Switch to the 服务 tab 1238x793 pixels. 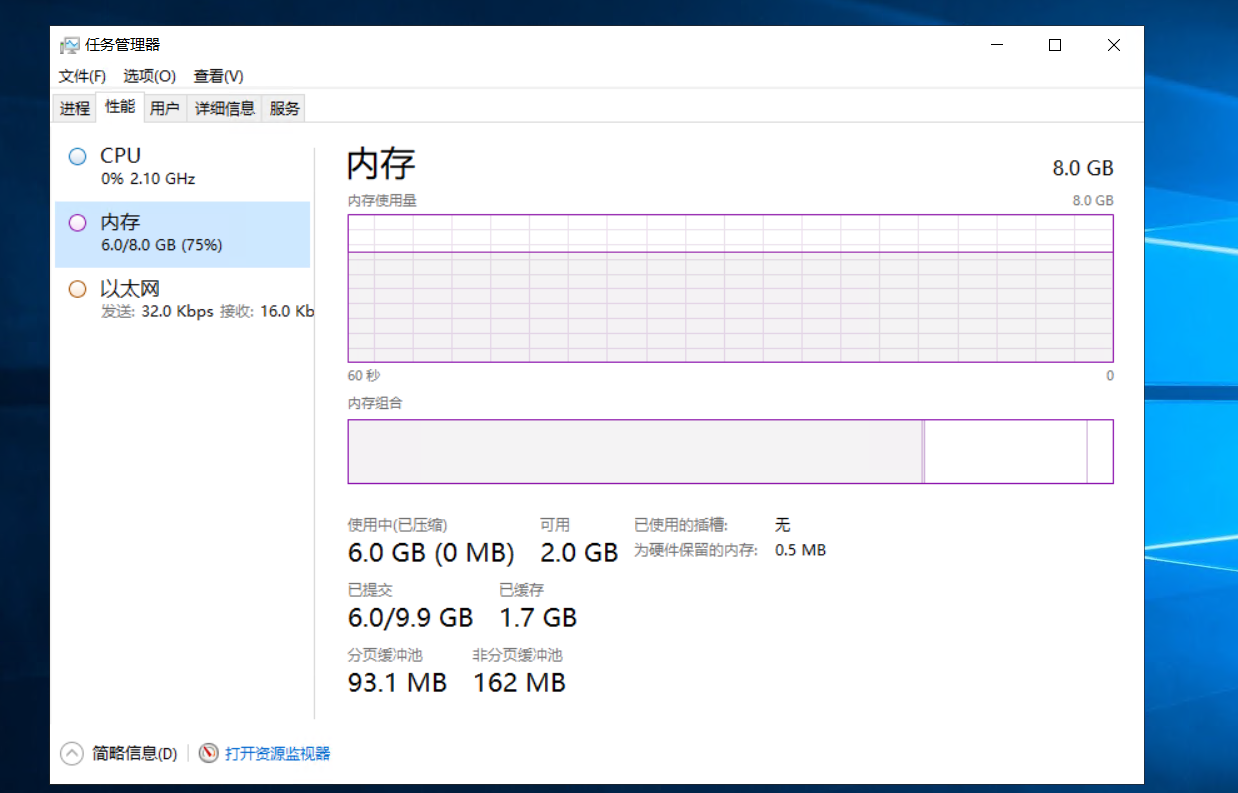(x=284, y=108)
